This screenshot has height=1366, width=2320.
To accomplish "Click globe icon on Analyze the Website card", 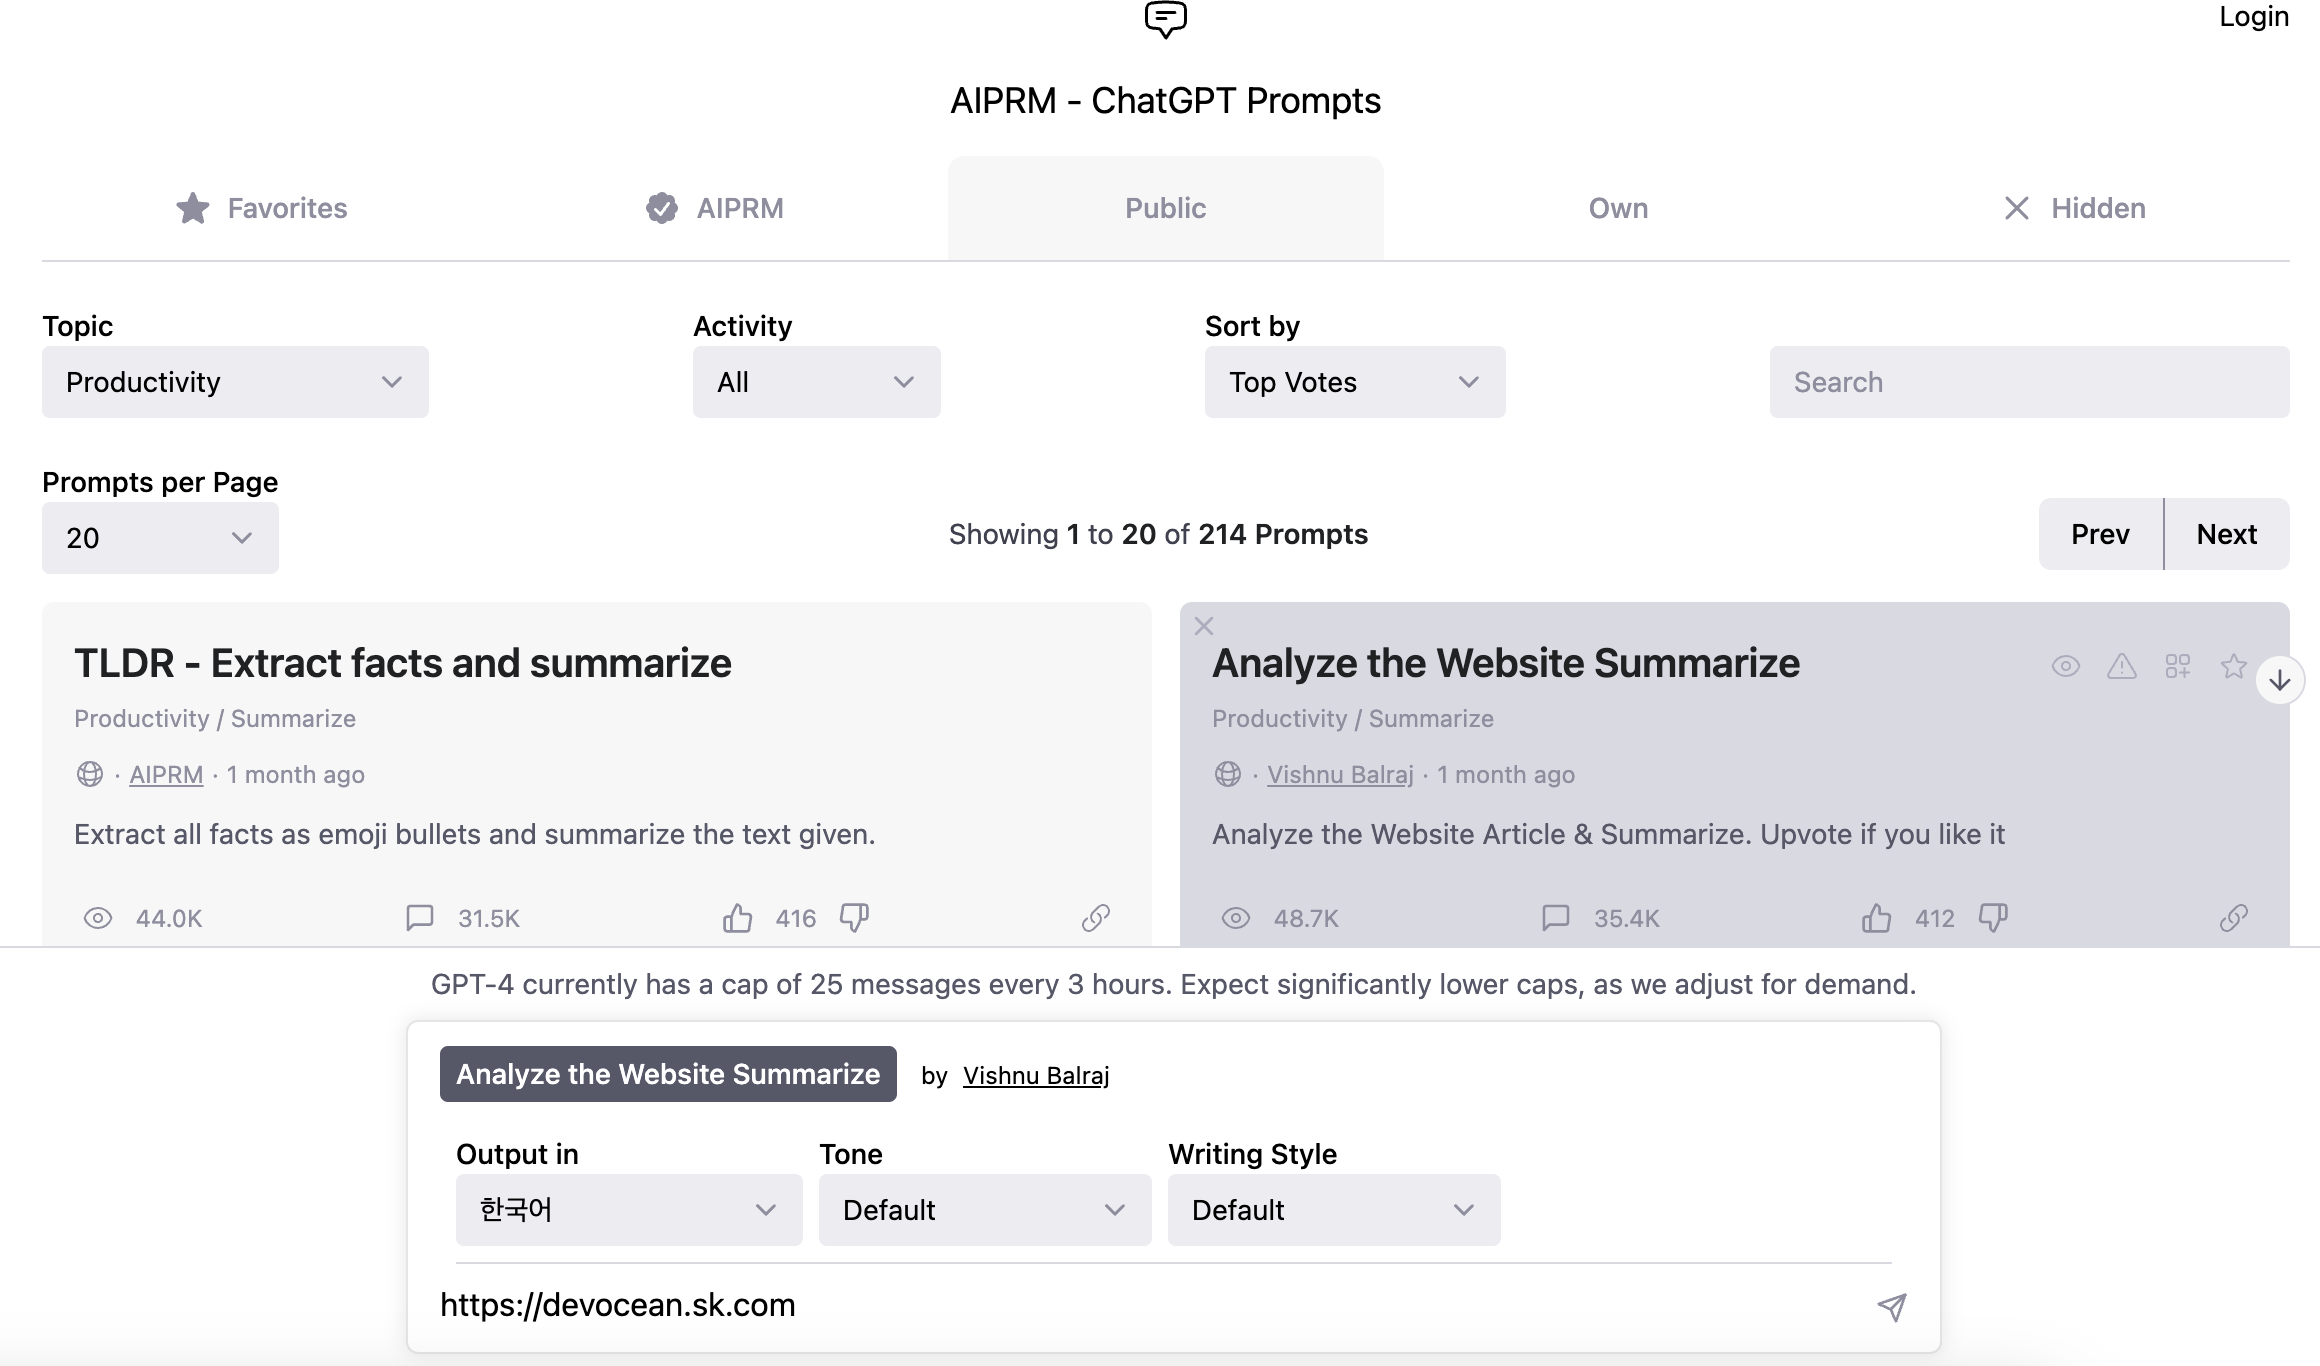I will tap(1228, 774).
